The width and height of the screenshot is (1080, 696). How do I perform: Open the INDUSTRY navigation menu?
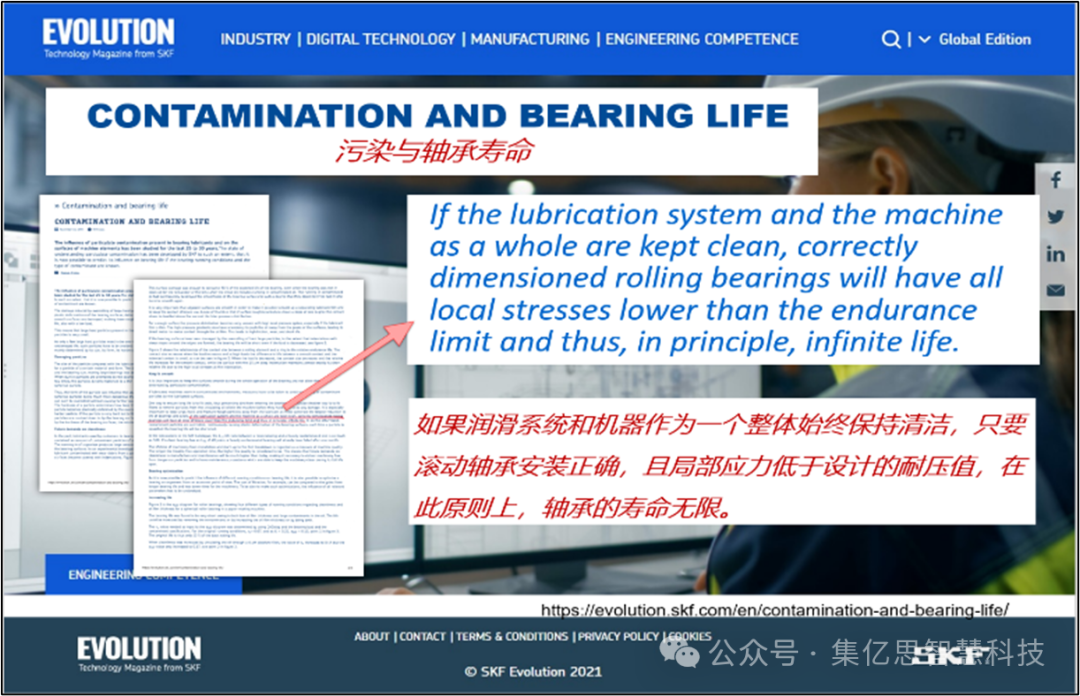pyautogui.click(x=256, y=40)
